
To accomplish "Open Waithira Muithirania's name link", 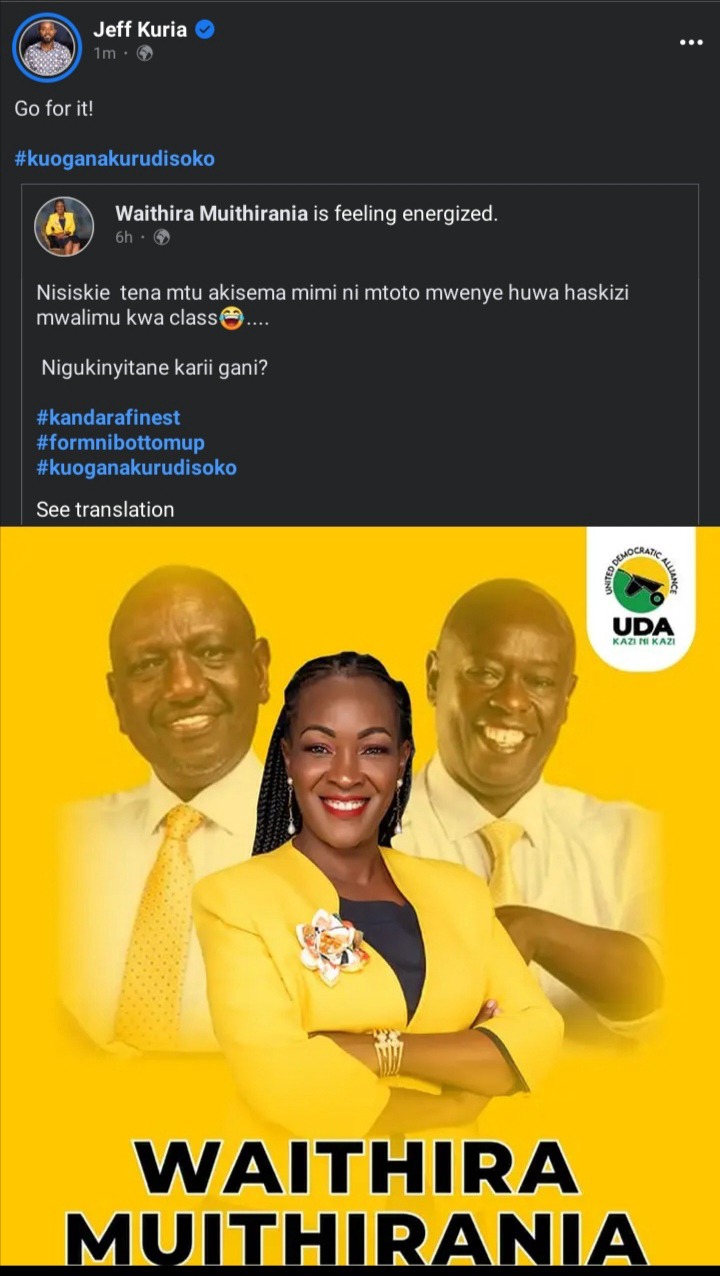I will pos(211,213).
